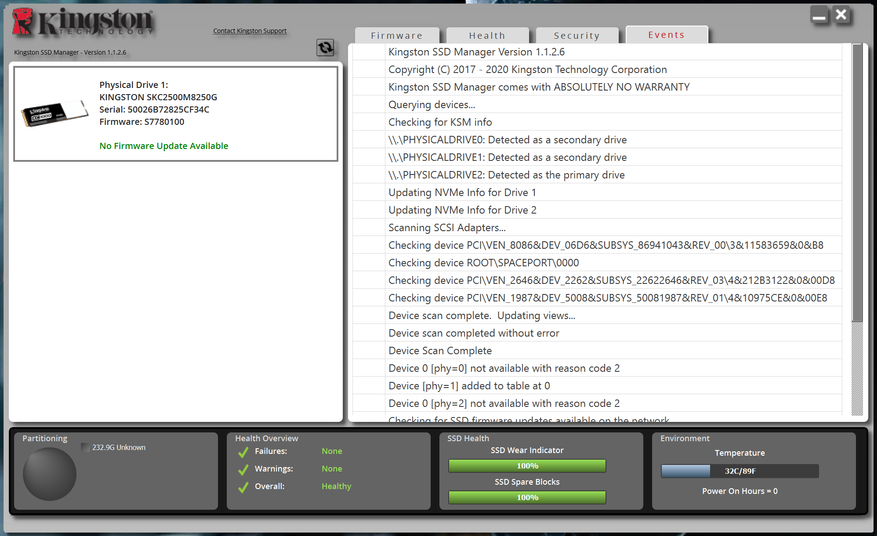Screen dimensions: 877x536
Task: Switch to the Health tab
Action: tap(487, 36)
